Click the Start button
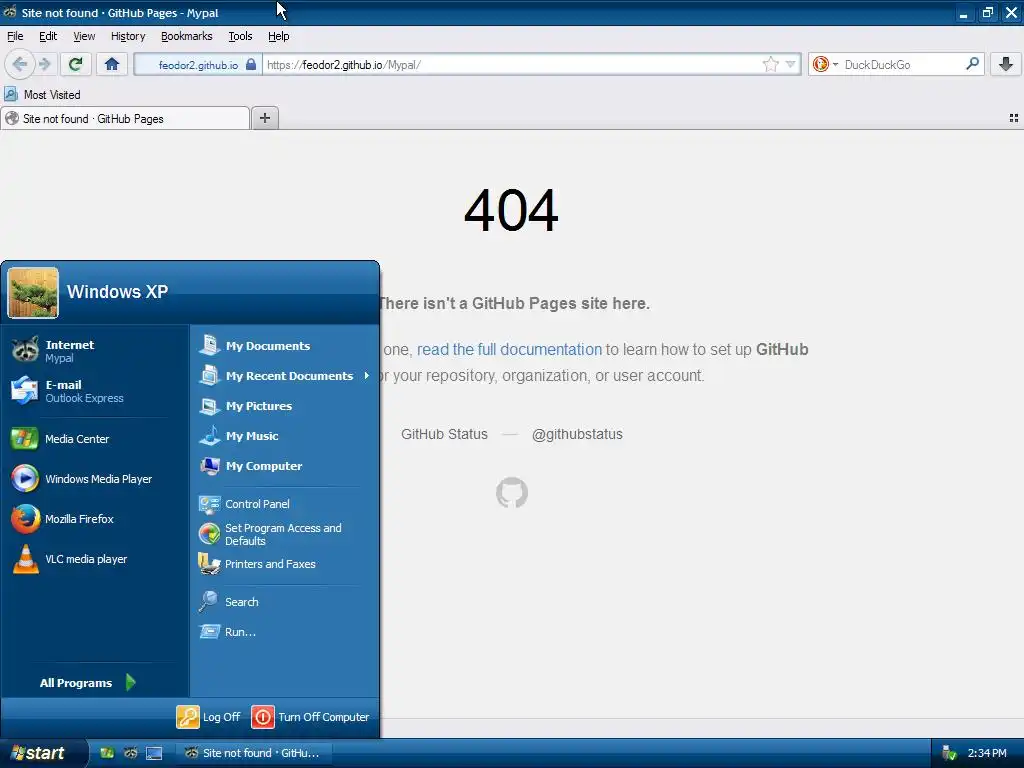The width and height of the screenshot is (1024, 768). pyautogui.click(x=42, y=753)
